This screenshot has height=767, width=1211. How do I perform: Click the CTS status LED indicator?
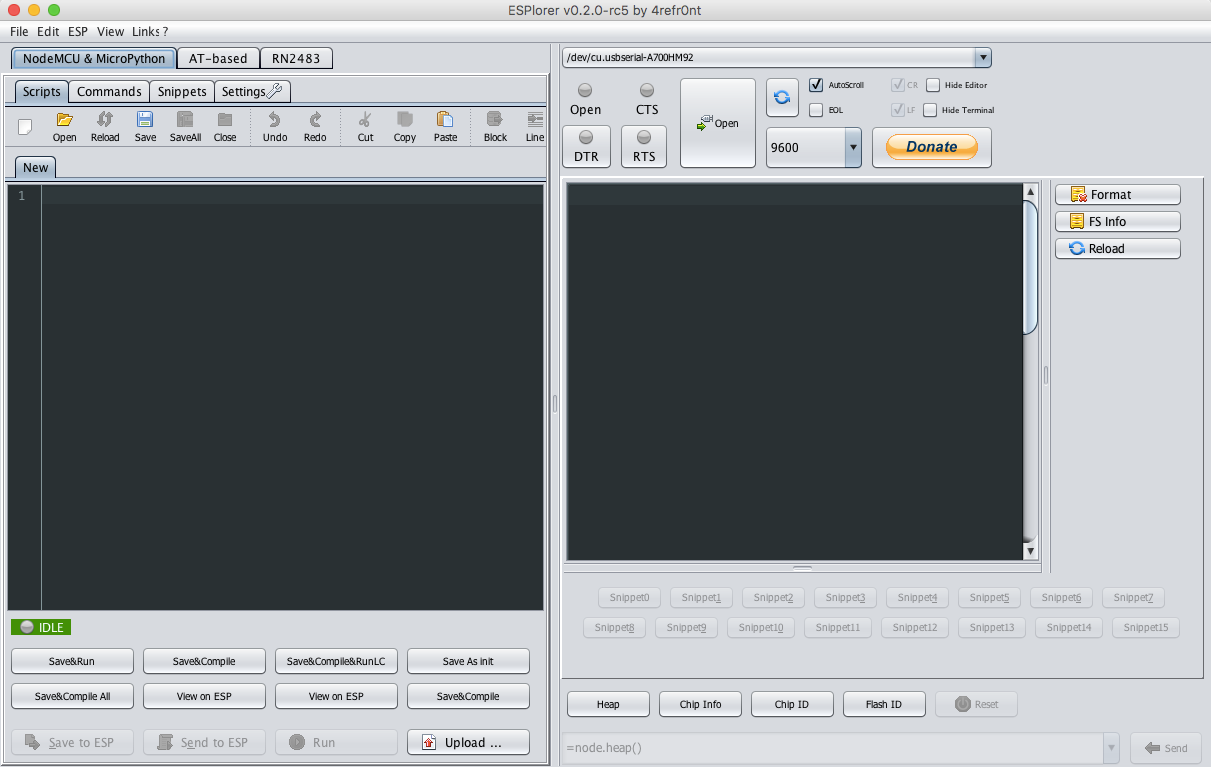[x=647, y=91]
